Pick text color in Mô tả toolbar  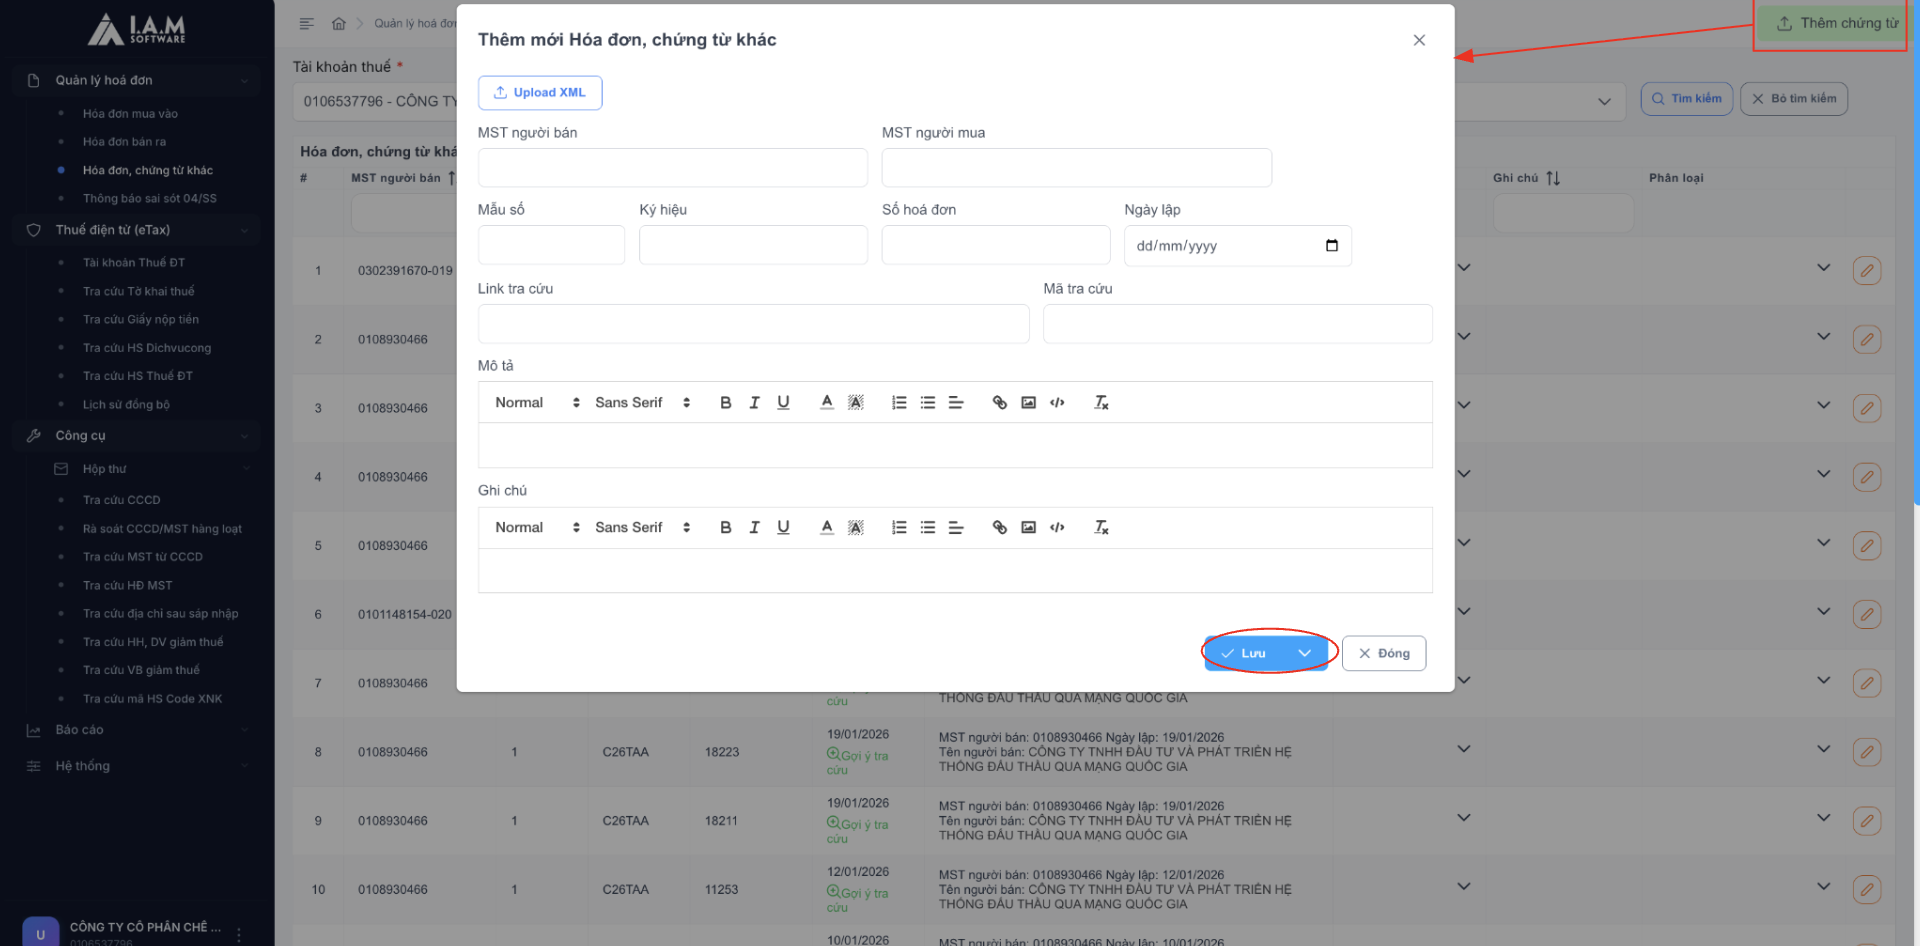pos(826,403)
